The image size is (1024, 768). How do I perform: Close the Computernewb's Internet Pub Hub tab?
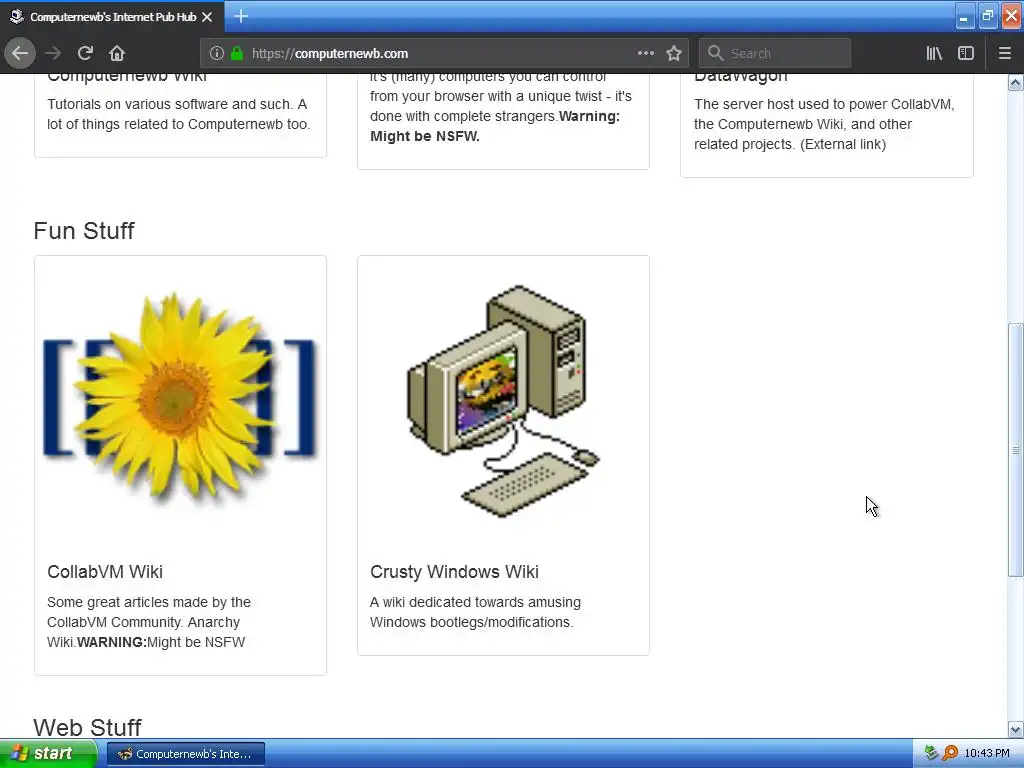[x=207, y=17]
